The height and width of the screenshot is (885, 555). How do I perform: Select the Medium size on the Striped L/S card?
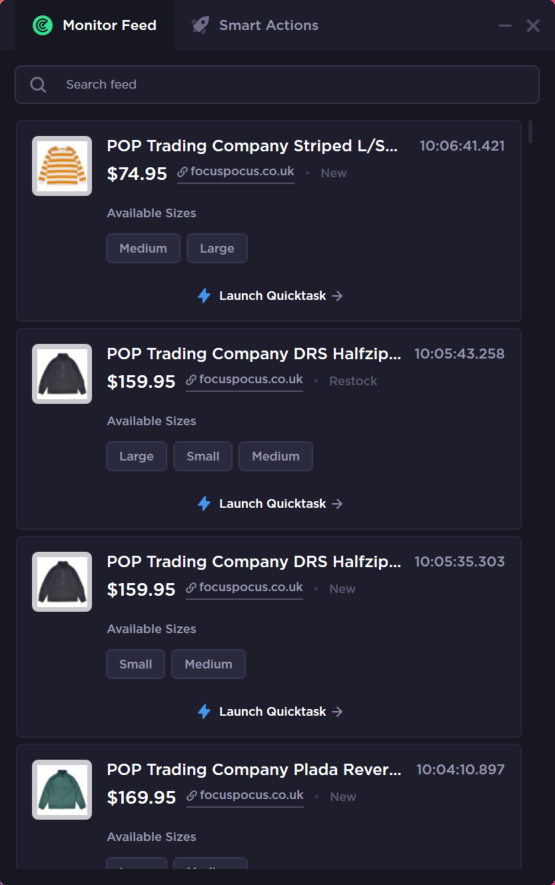point(143,248)
